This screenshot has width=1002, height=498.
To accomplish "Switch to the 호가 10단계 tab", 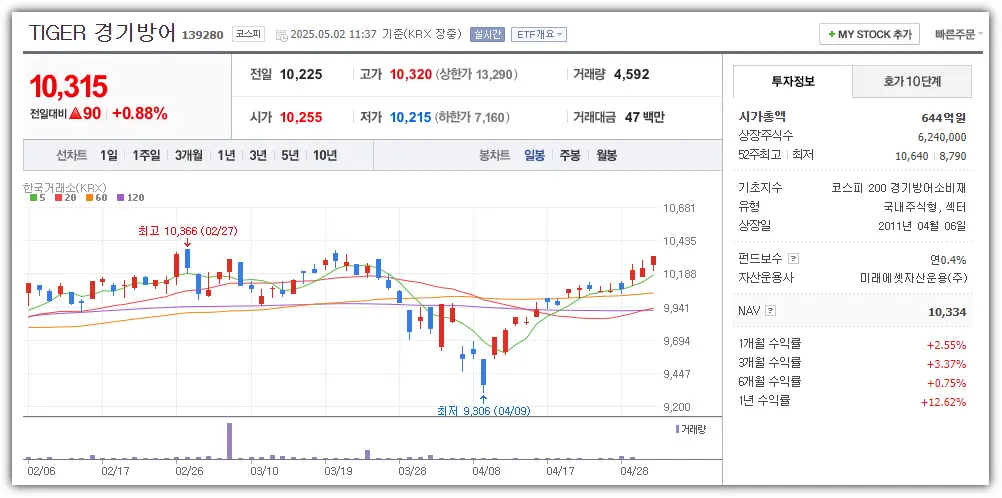I will (x=912, y=81).
